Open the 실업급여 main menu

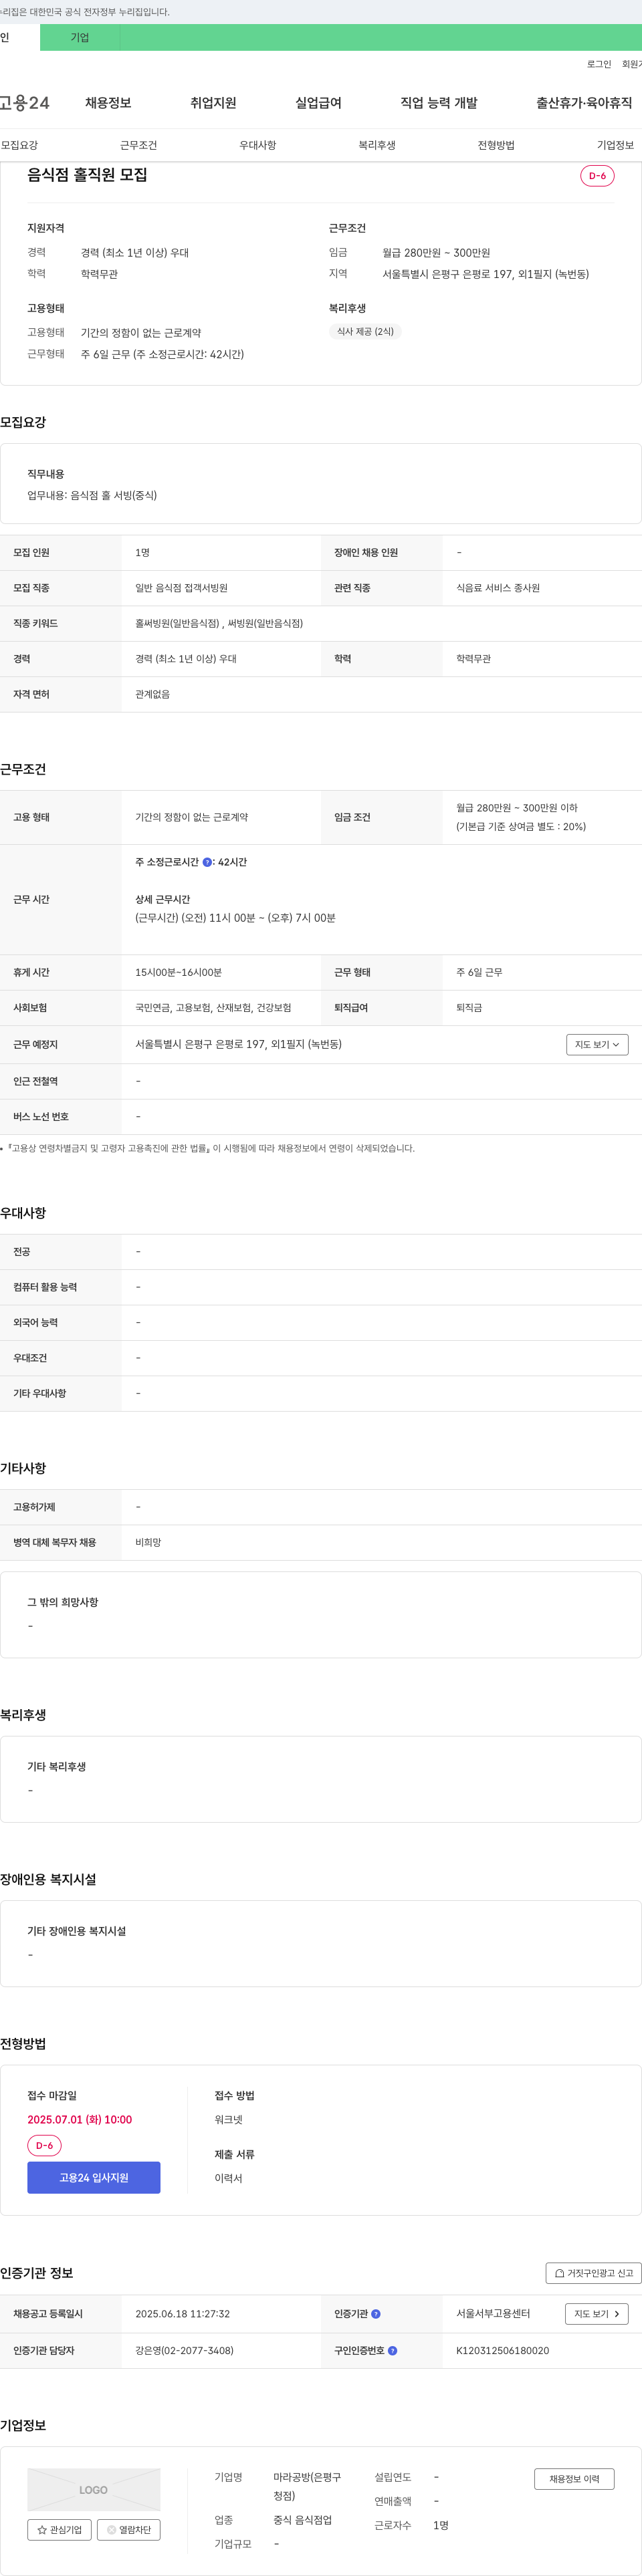[x=318, y=103]
